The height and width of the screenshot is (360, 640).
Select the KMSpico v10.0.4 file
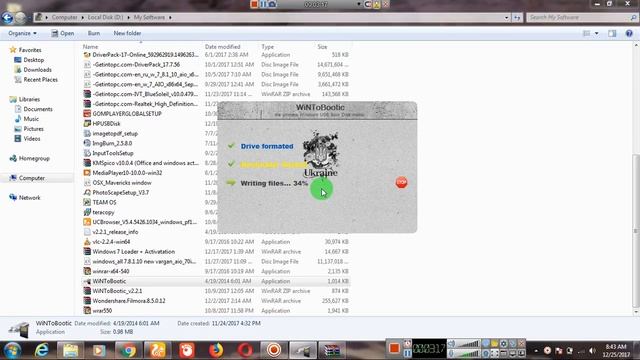click(145, 163)
